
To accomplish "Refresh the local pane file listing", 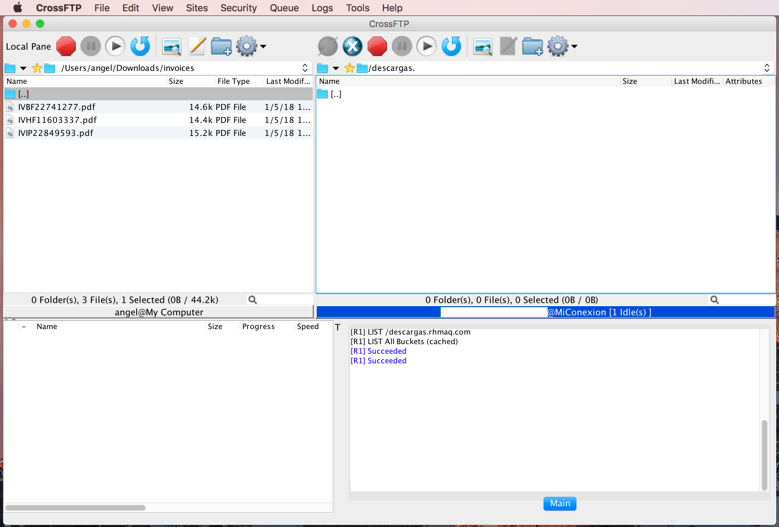I will (140, 46).
